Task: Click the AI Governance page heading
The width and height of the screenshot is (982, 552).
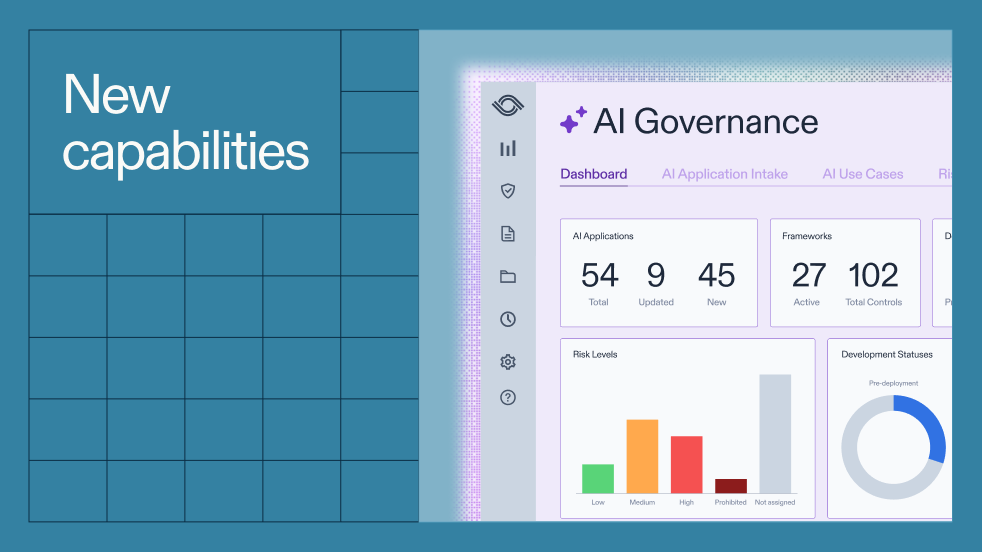Action: (x=706, y=121)
